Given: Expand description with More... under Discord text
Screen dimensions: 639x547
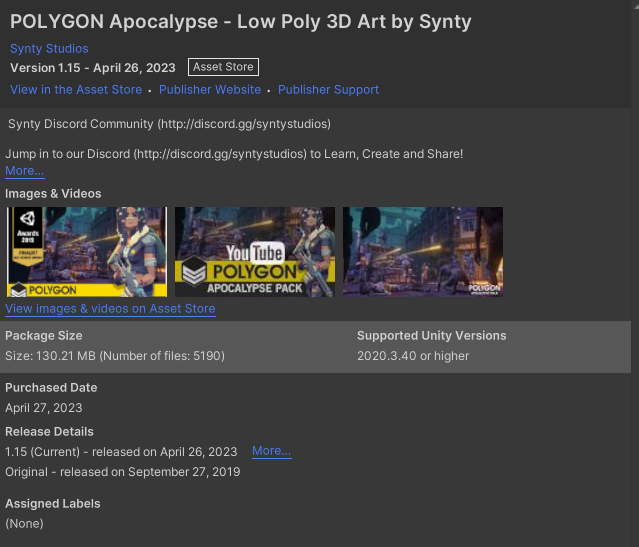Looking at the screenshot, I should [x=24, y=171].
